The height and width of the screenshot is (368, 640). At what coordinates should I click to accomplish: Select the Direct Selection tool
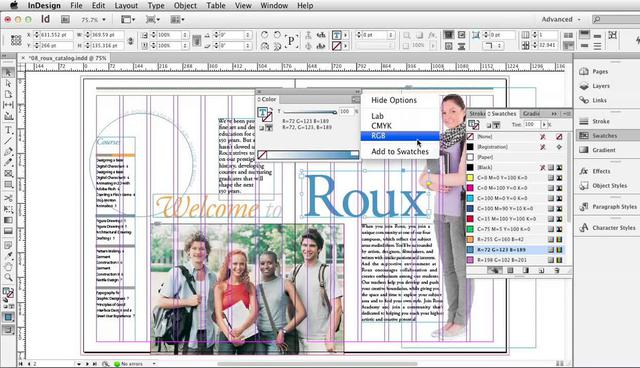(8, 83)
